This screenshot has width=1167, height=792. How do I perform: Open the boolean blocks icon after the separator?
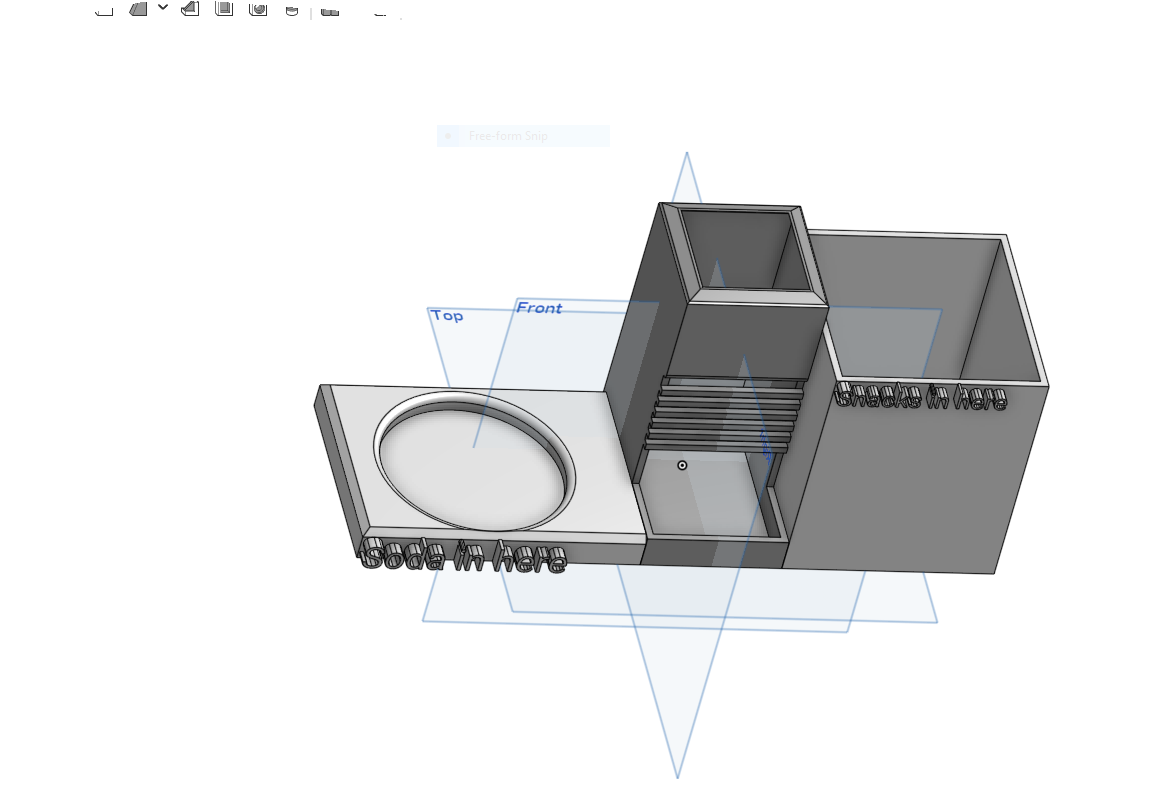[330, 10]
